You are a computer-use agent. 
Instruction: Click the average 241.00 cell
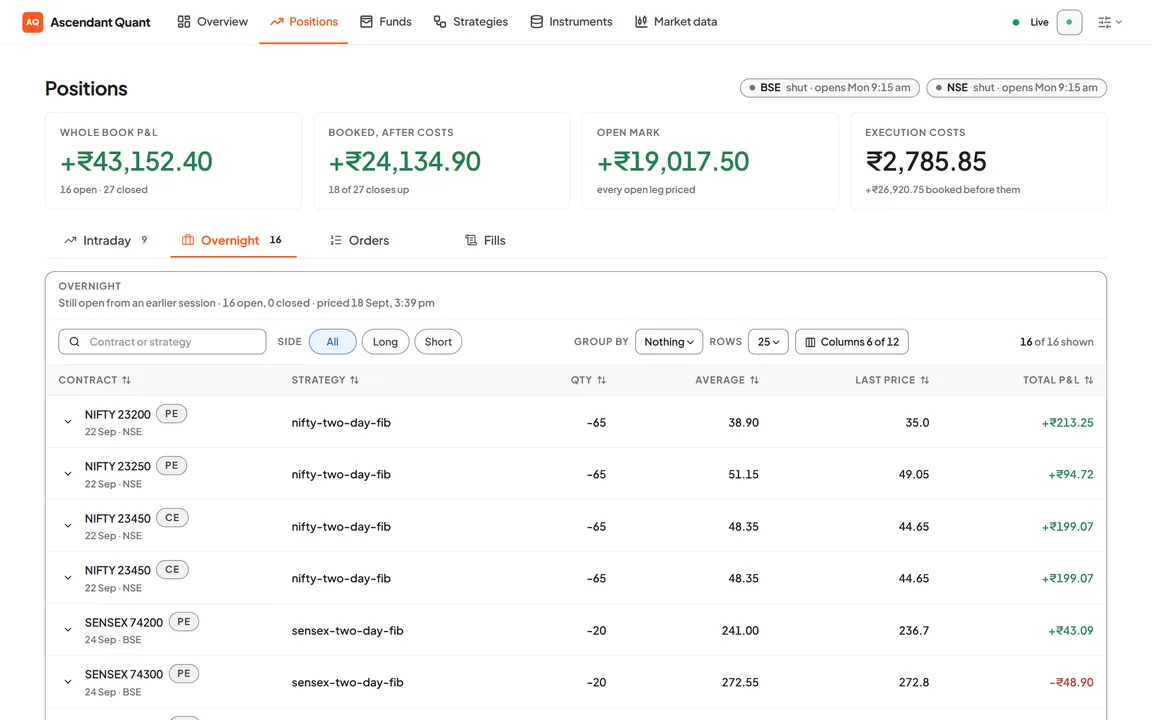point(740,630)
